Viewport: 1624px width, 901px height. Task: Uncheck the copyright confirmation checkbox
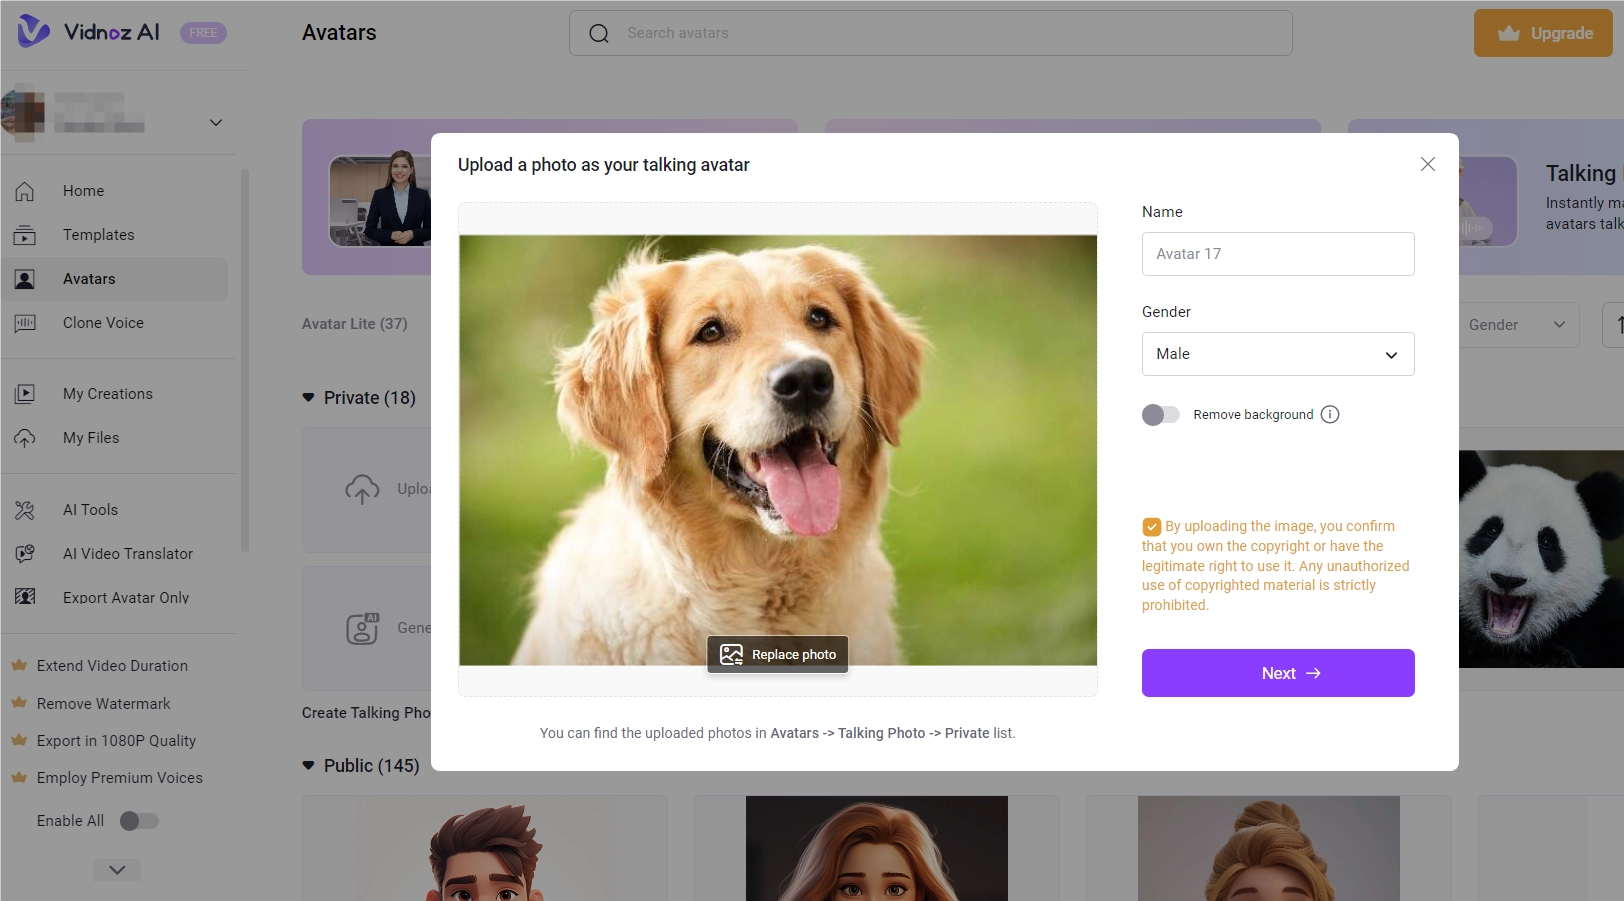(1152, 527)
